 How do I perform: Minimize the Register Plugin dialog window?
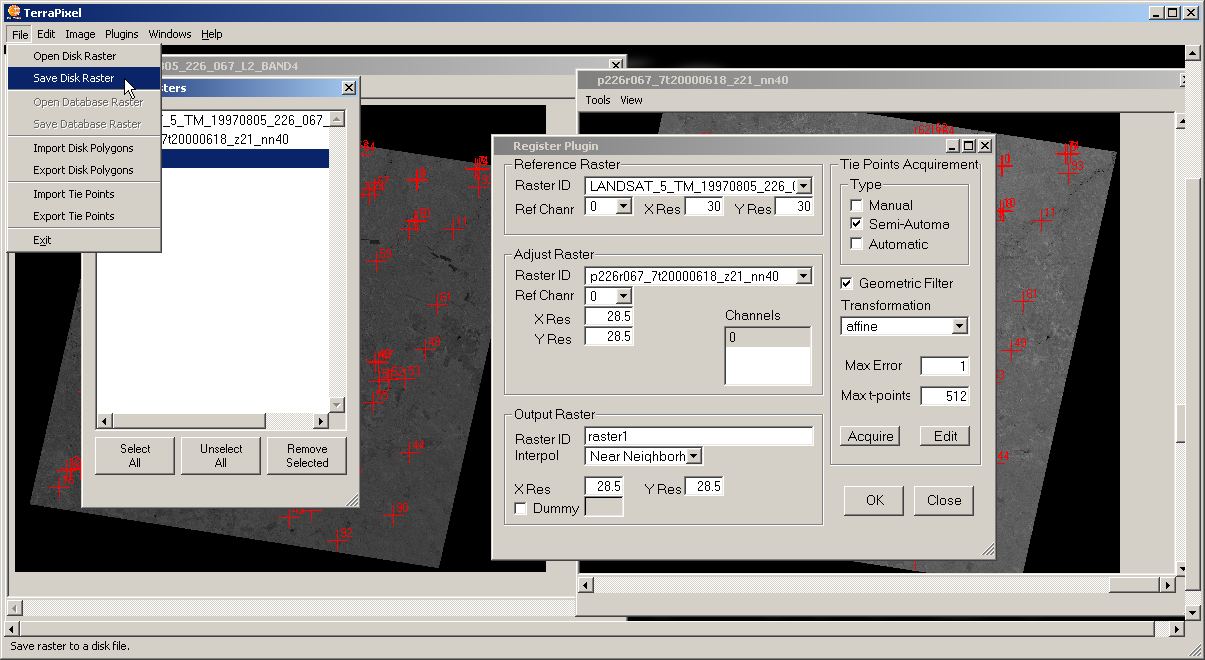(953, 146)
